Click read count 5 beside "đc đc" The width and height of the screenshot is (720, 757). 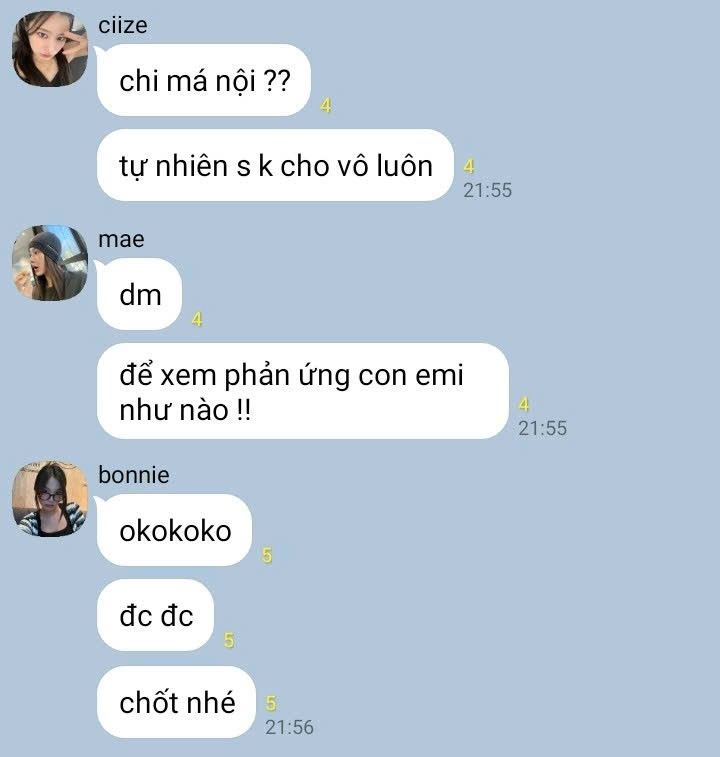tap(229, 640)
